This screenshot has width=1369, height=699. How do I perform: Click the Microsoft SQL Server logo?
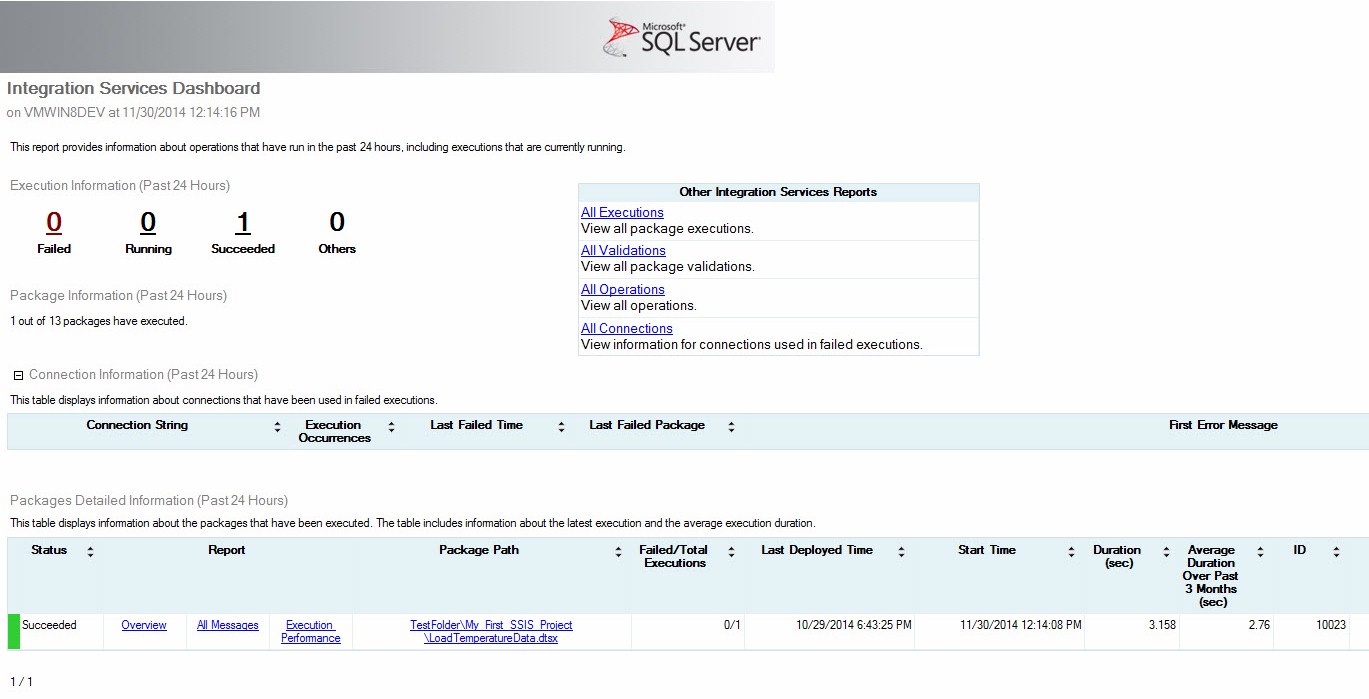coord(683,36)
